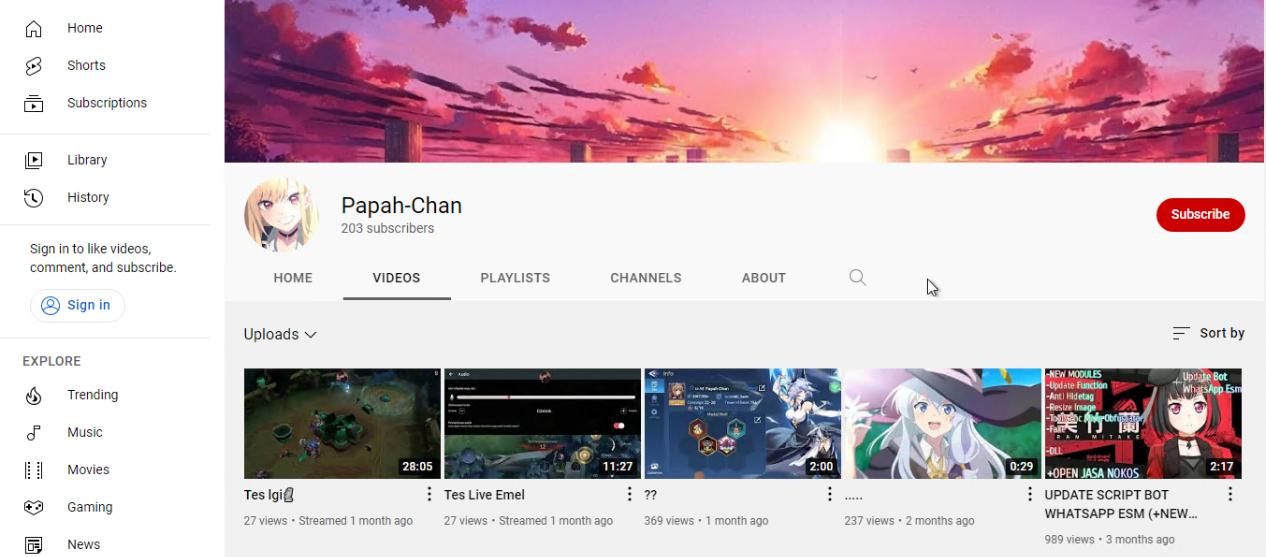Viewport: 1266px width, 557px height.
Task: Open the Music note icon
Action: tap(33, 433)
